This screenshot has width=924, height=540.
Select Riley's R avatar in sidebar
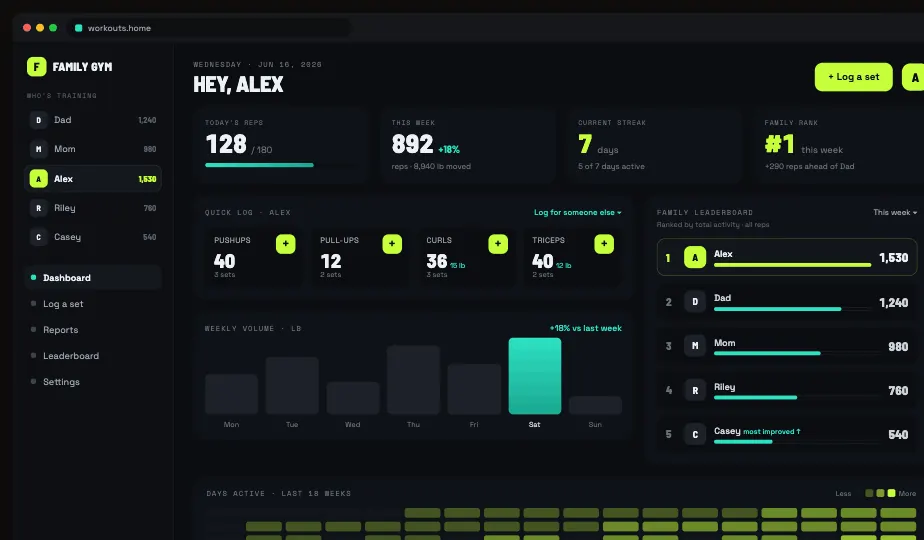38,208
